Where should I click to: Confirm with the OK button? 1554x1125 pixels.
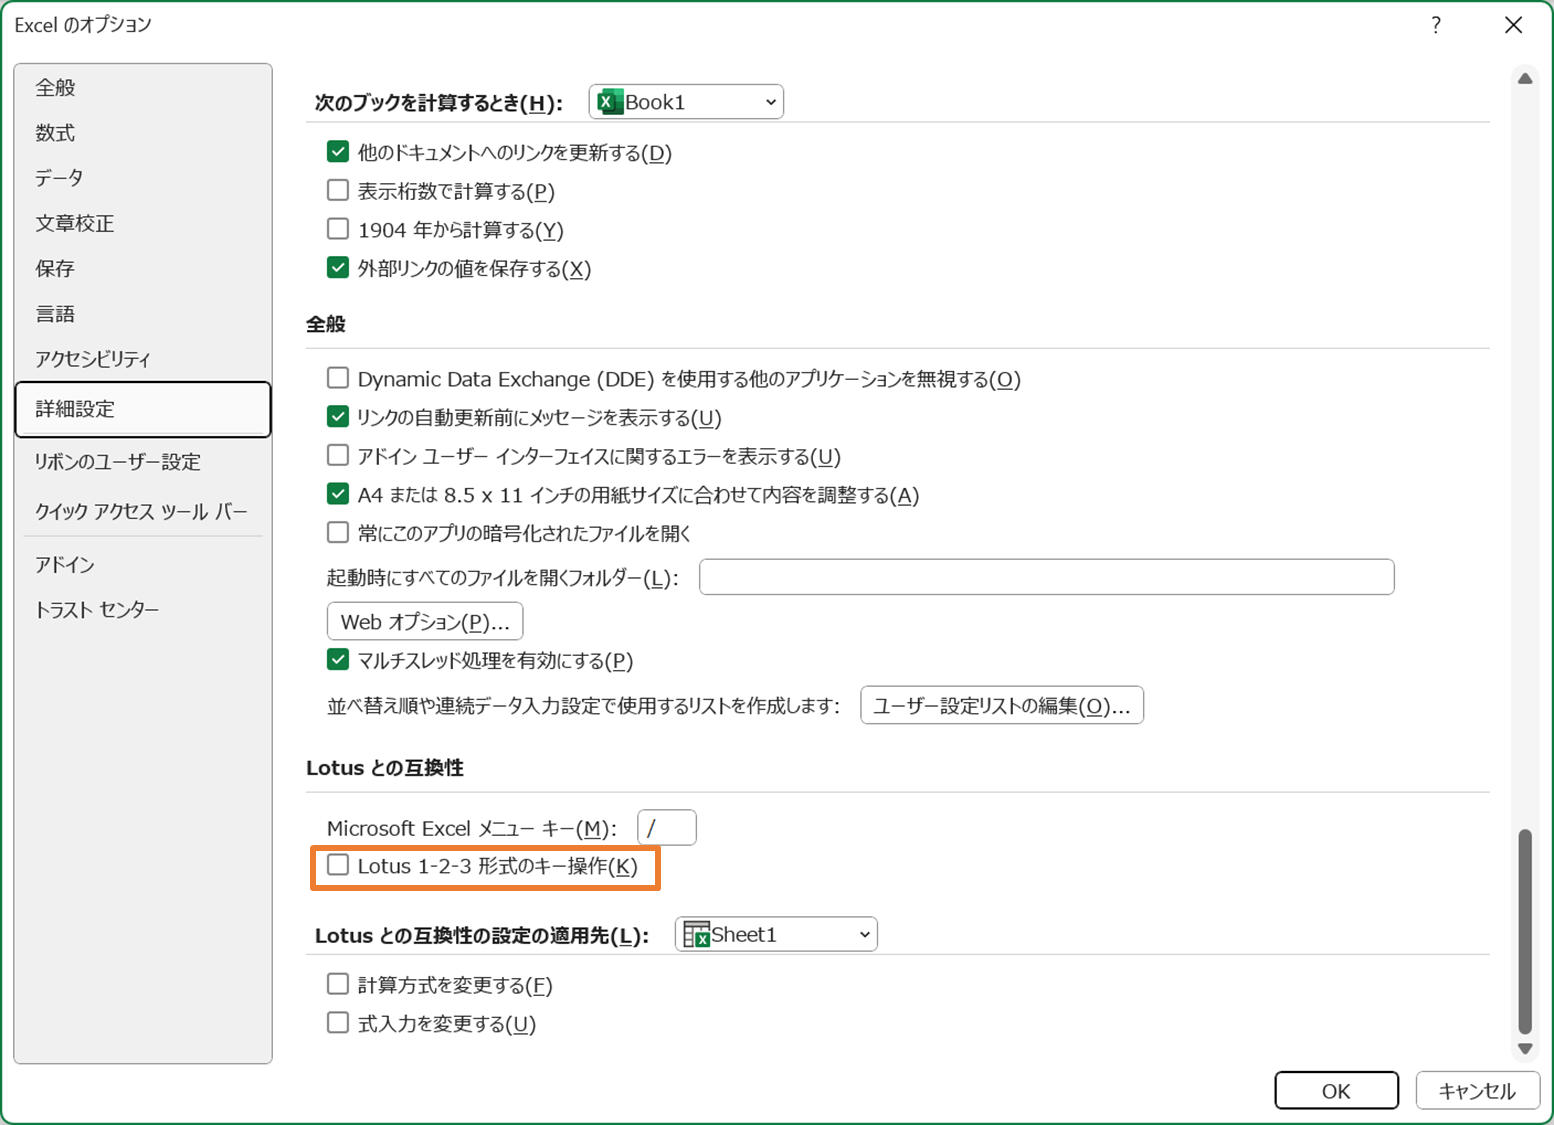[1336, 1091]
